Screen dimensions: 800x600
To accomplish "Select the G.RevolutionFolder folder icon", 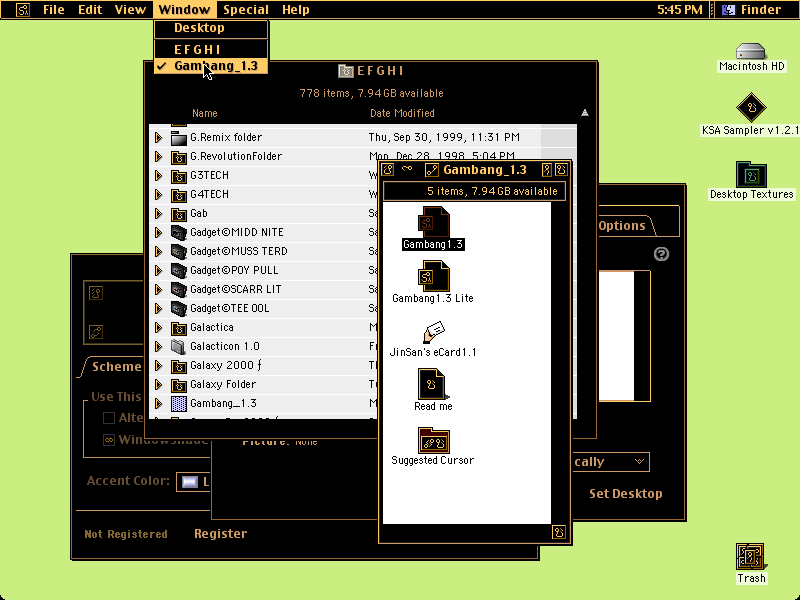I will click(x=179, y=157).
